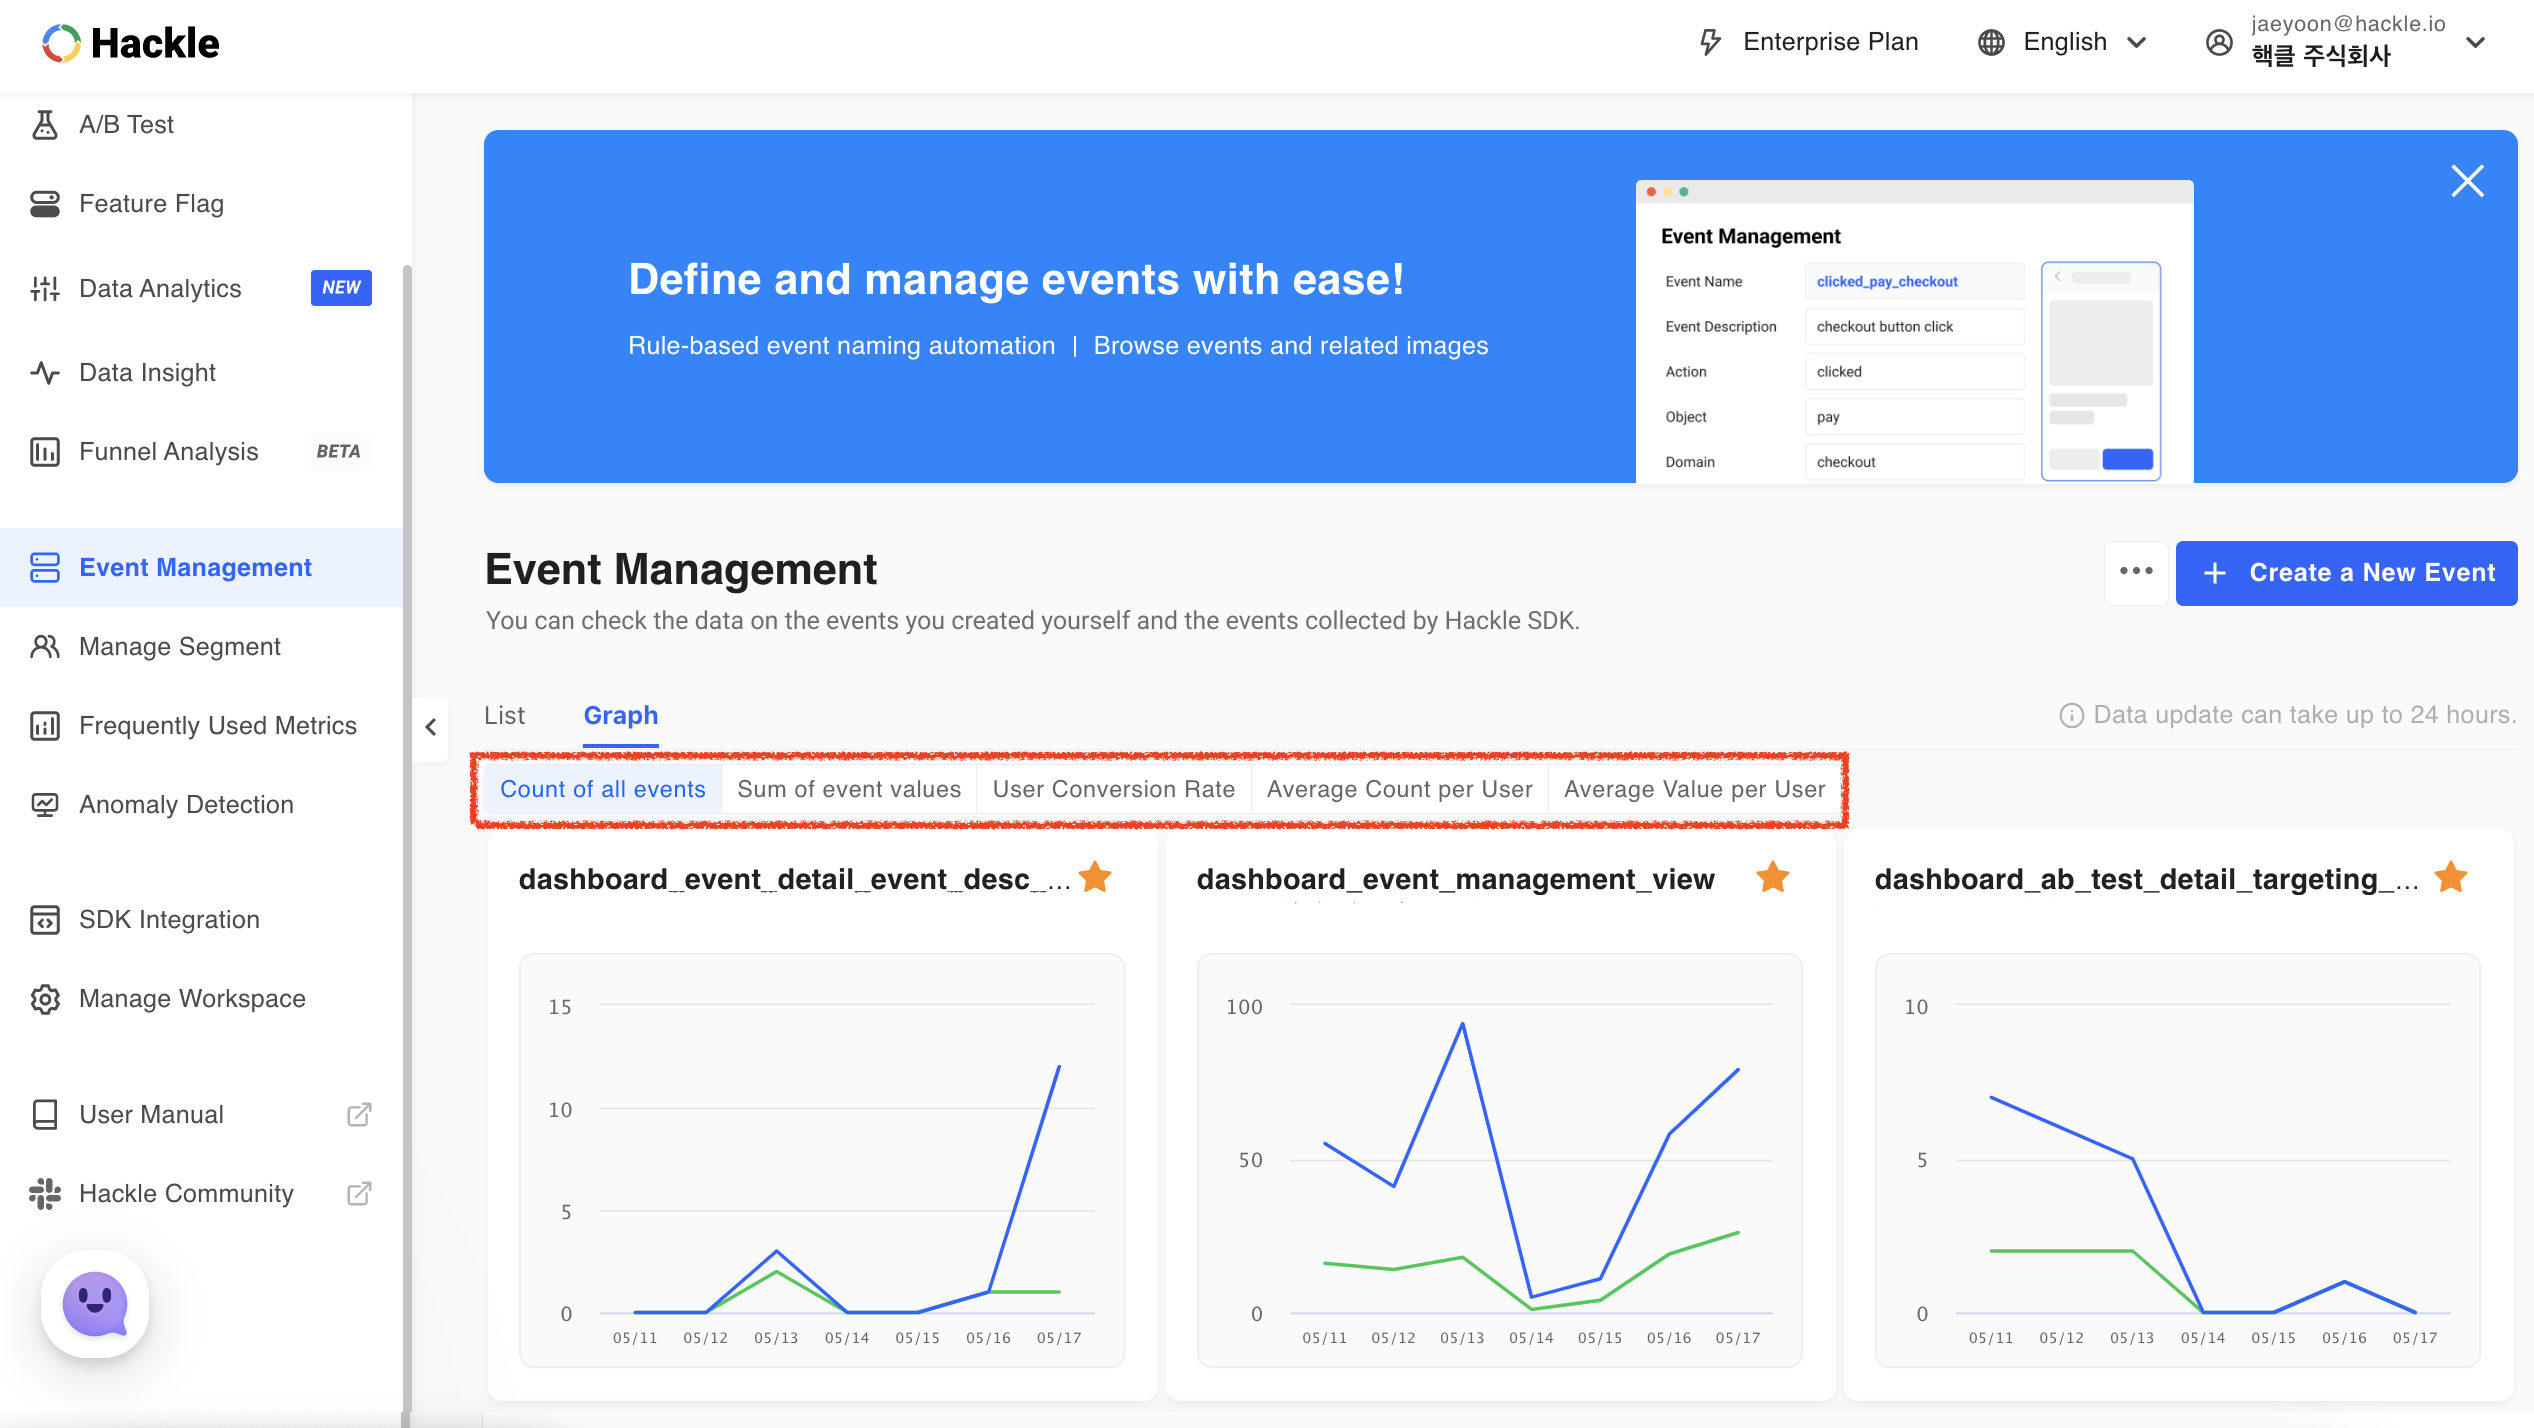Click the SDK Integration code icon
This screenshot has height=1428, width=2534.
coord(45,920)
